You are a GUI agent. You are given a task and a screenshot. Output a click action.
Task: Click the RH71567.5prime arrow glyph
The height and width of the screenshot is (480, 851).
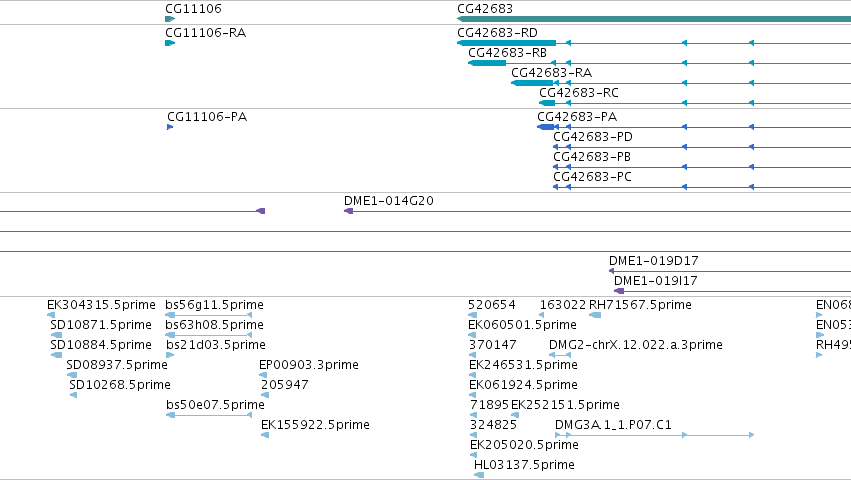point(595,315)
